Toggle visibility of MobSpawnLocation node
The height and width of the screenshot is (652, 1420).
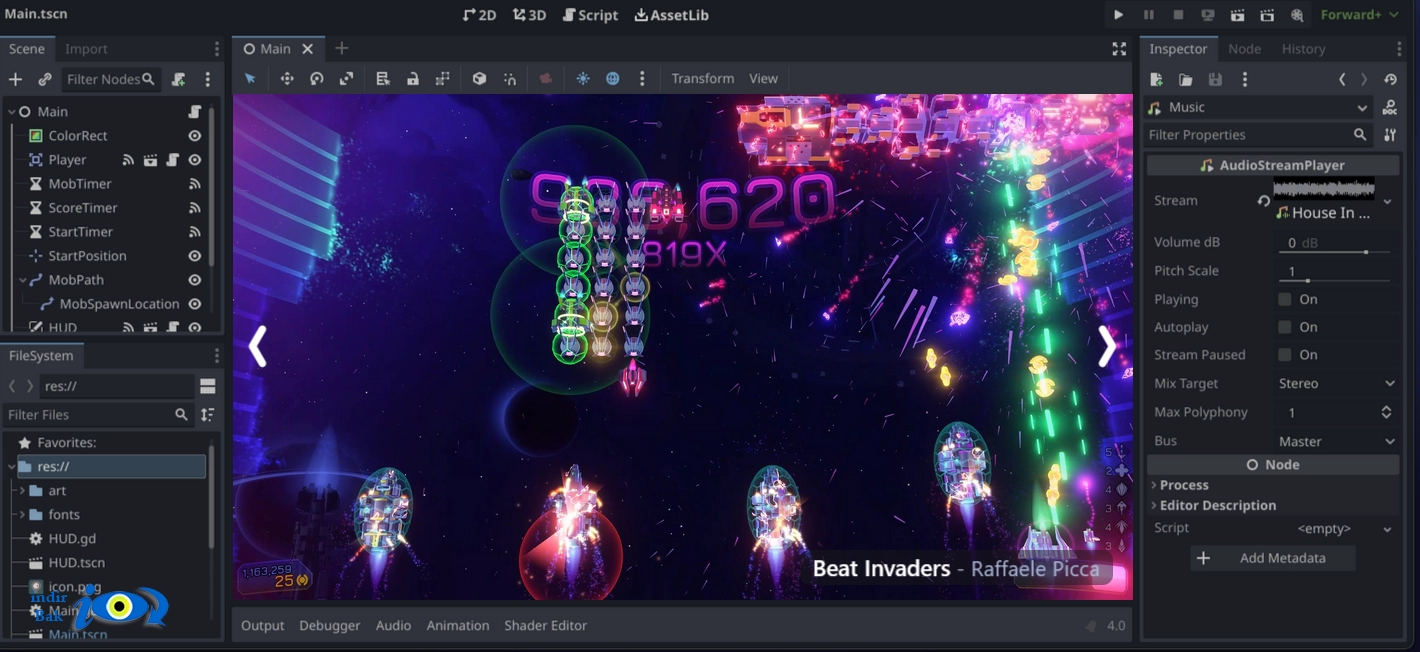point(195,304)
